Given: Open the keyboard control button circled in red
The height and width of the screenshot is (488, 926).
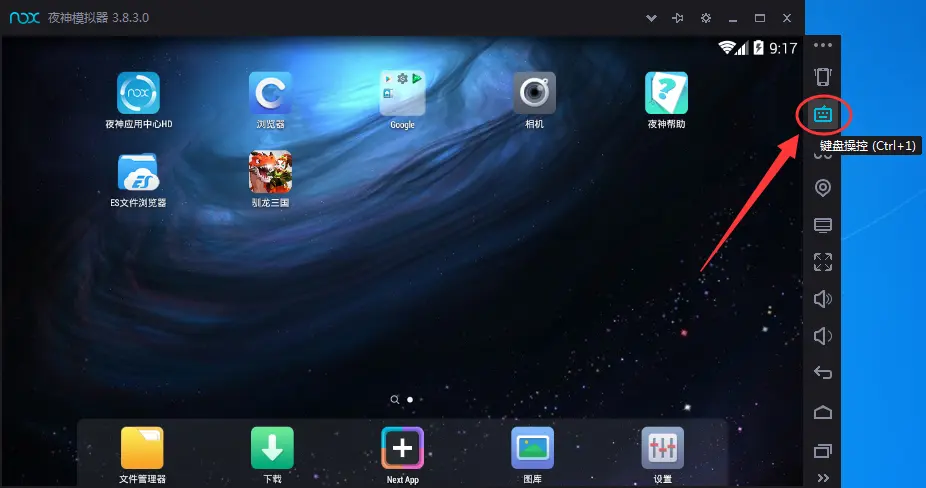Looking at the screenshot, I should [823, 114].
